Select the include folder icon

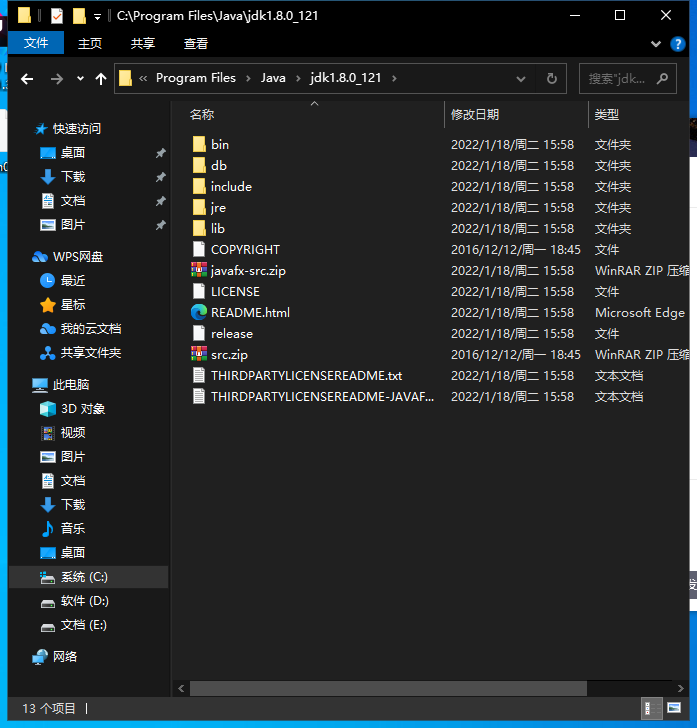click(x=199, y=186)
